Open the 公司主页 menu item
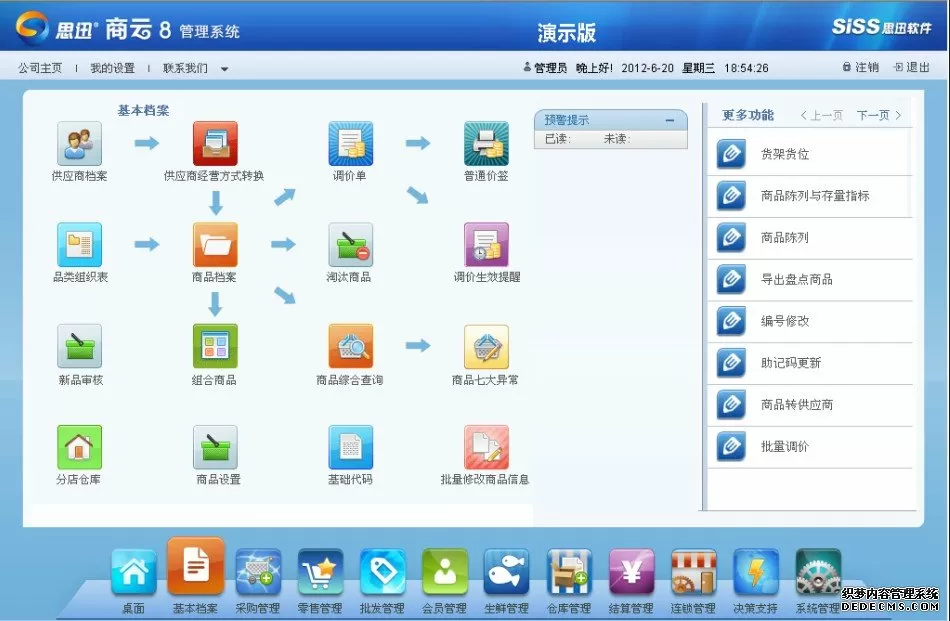Image resolution: width=950 pixels, height=621 pixels. click(x=40, y=68)
